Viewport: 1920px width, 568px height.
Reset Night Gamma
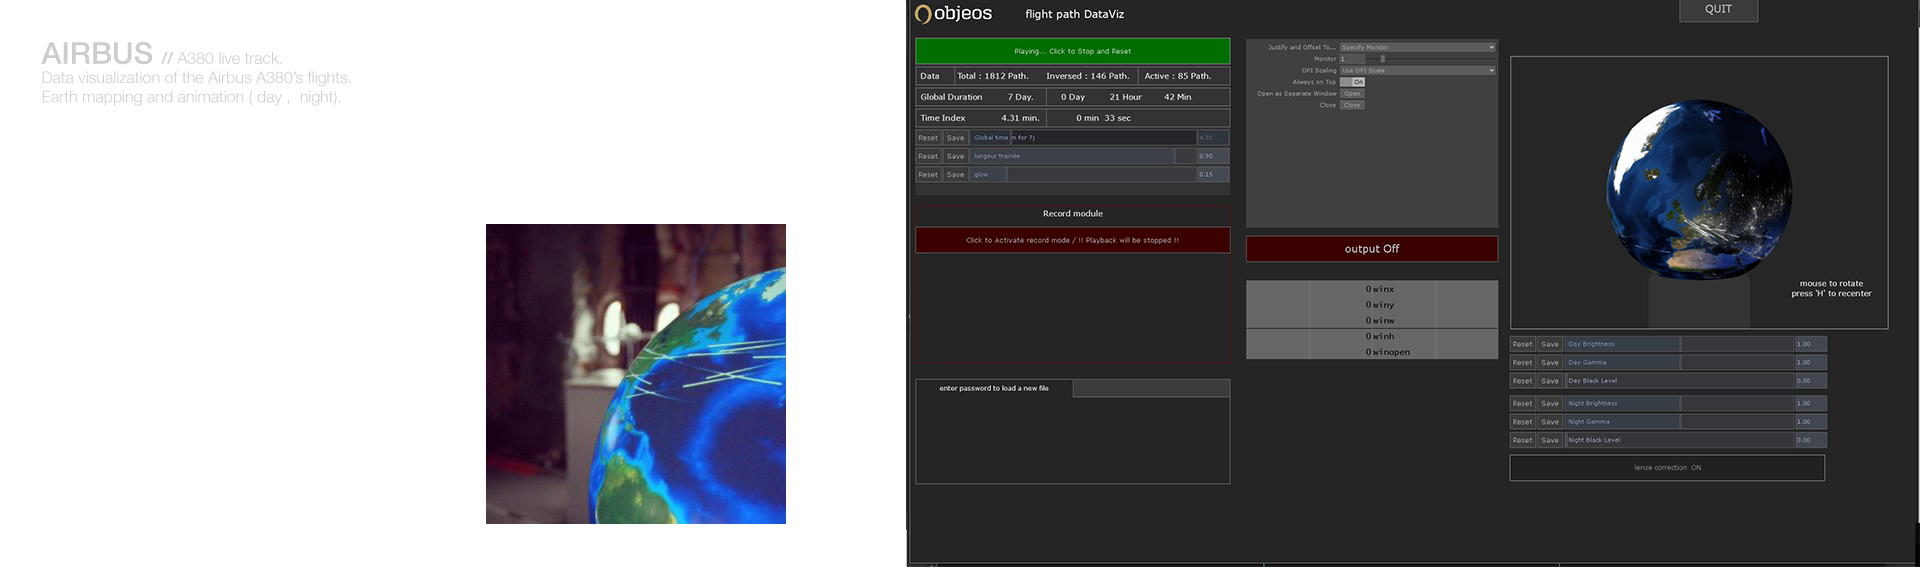(x=1522, y=422)
